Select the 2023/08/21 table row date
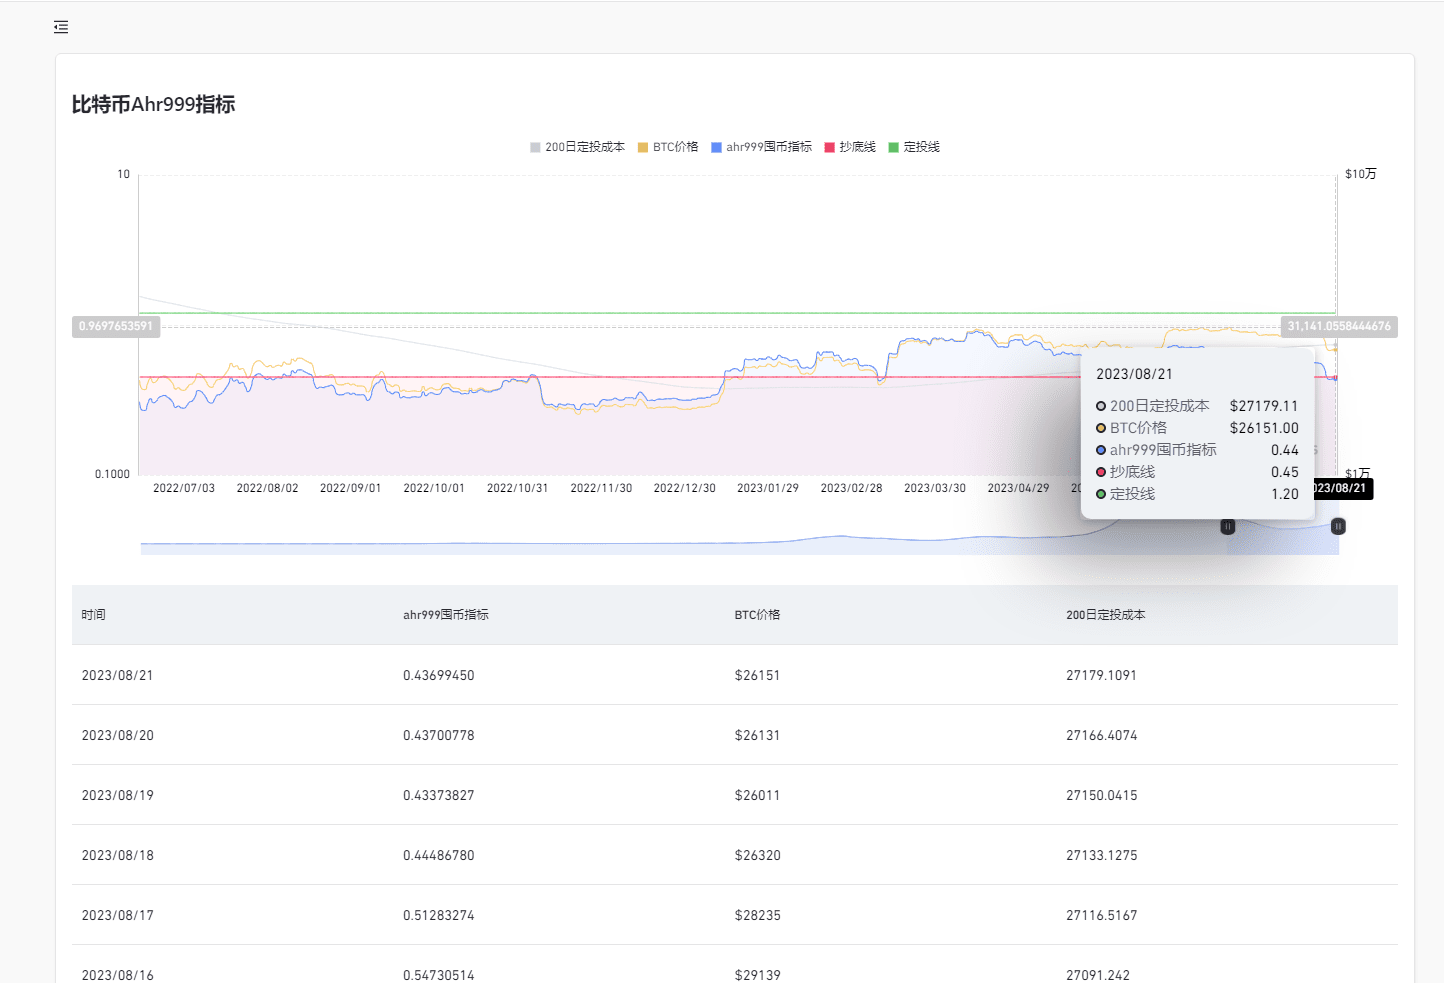 pos(117,675)
